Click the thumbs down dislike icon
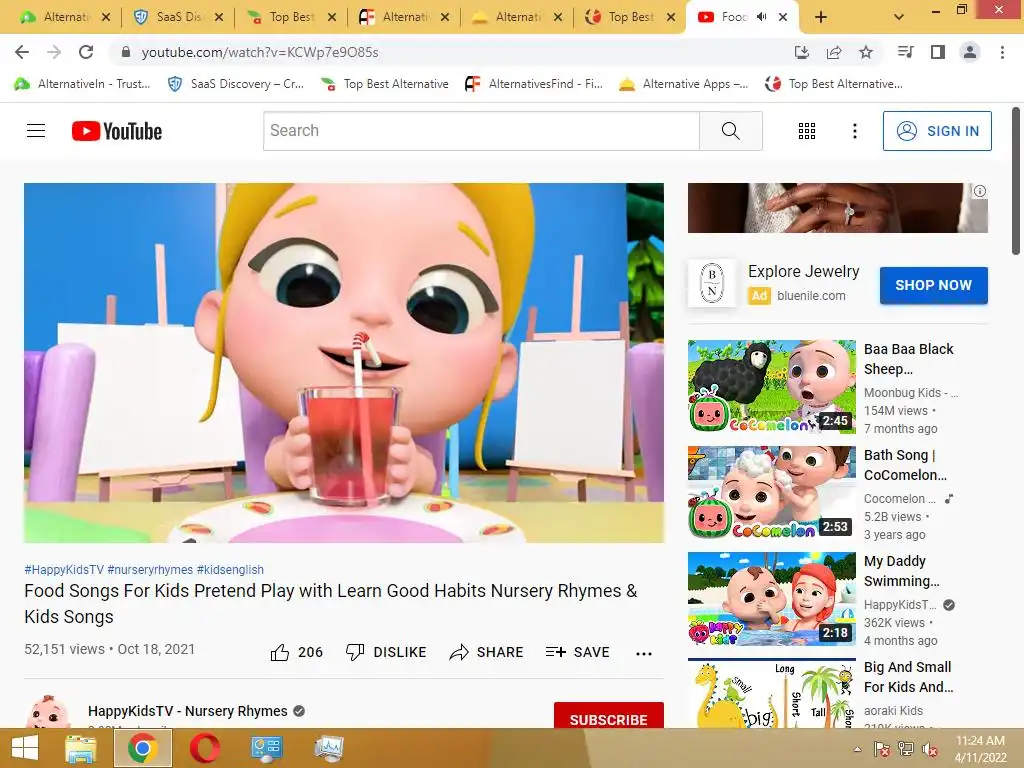The width and height of the screenshot is (1024, 768). pos(355,652)
